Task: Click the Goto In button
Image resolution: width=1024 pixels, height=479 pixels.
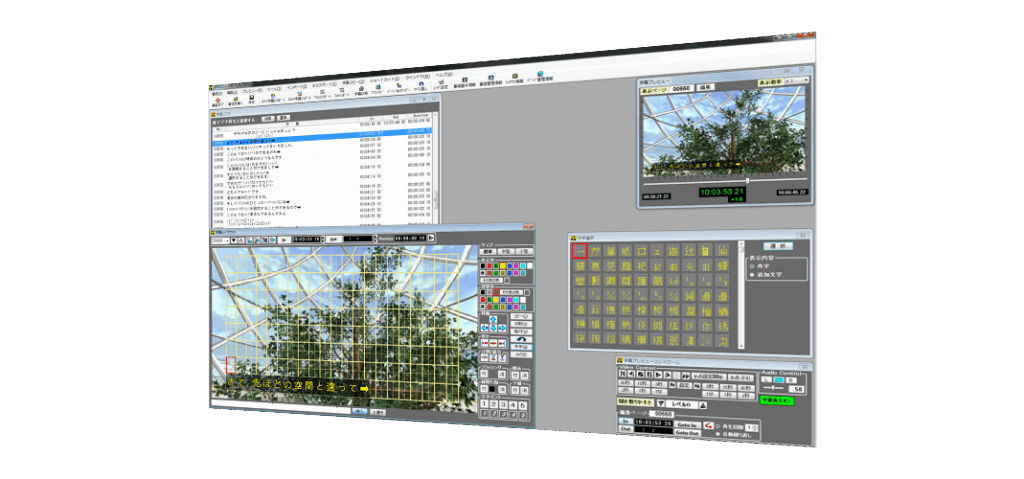Action: click(686, 425)
